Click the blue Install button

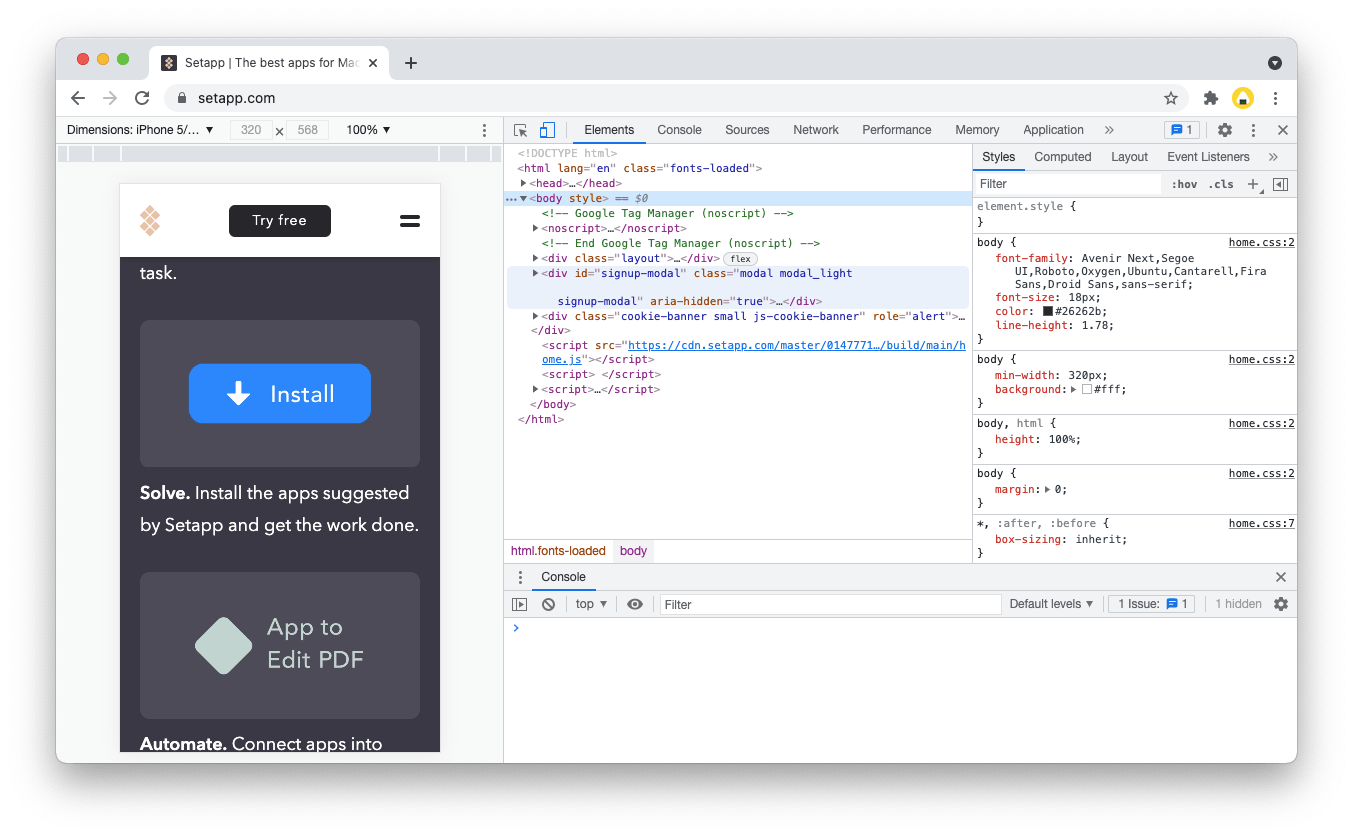(x=280, y=394)
